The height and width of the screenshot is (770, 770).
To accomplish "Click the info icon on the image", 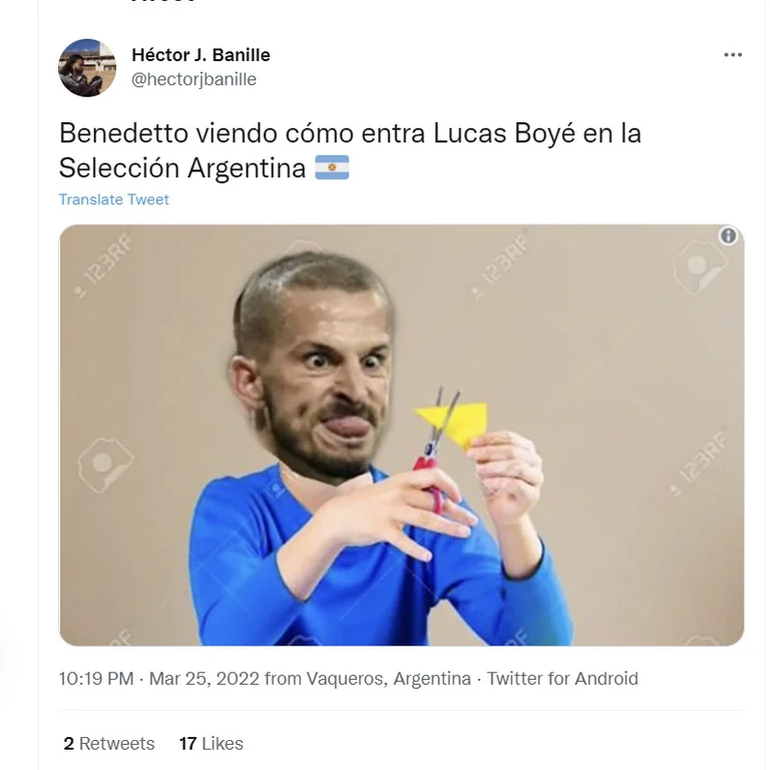I will tap(728, 236).
